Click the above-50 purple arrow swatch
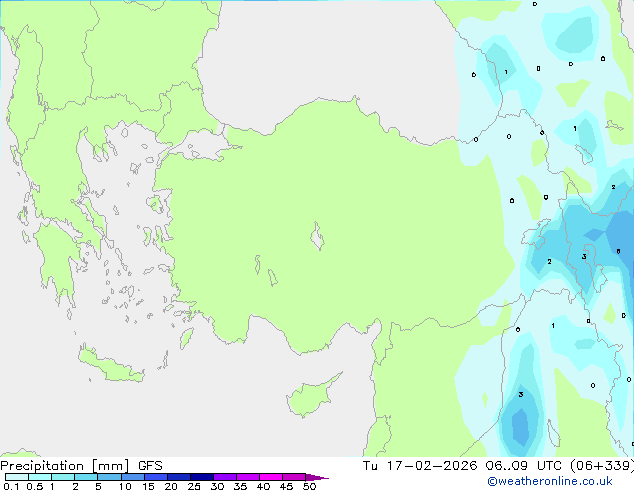Screen dimensions: 634x490 point(317,477)
